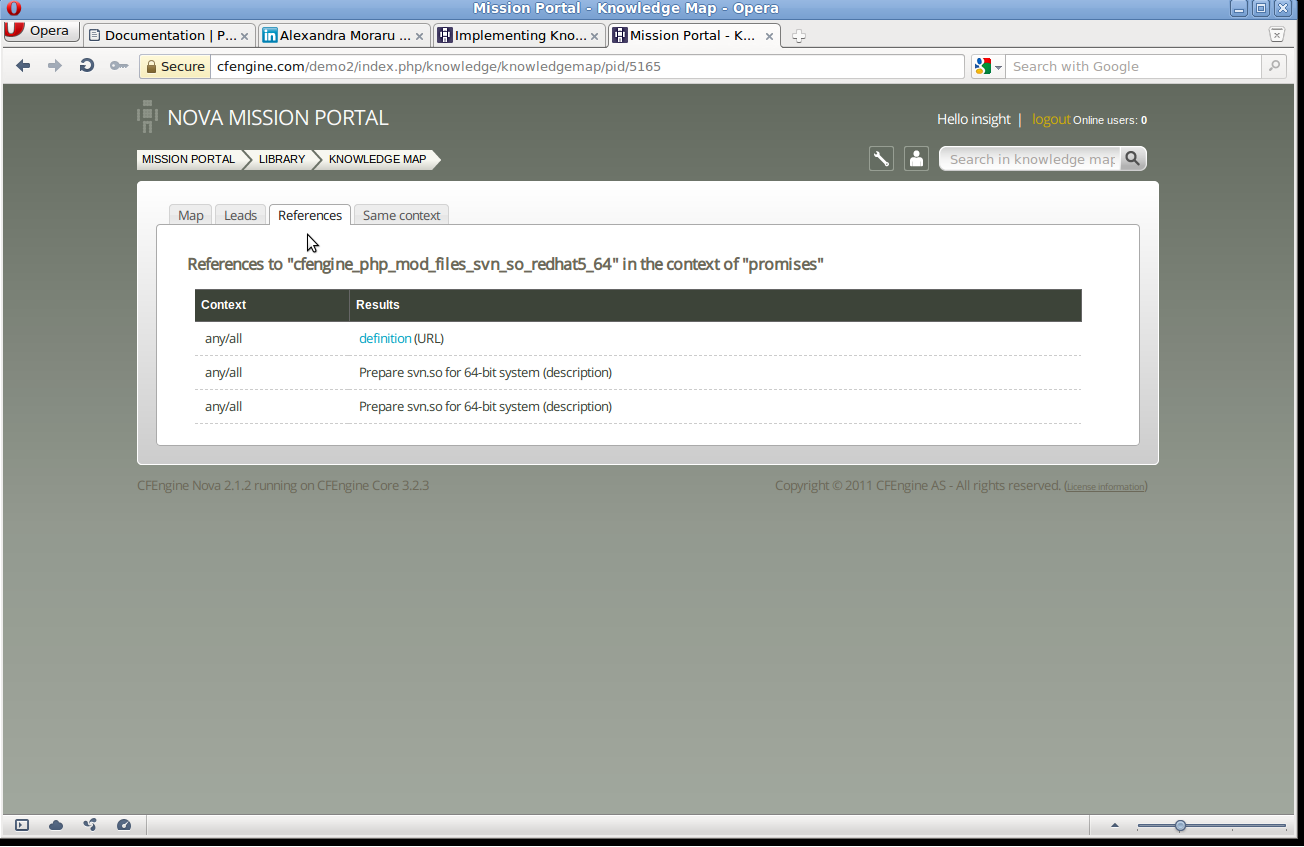Open the password manager key icon
Screen dimensions: 1304x847
pyautogui.click(x=119, y=66)
